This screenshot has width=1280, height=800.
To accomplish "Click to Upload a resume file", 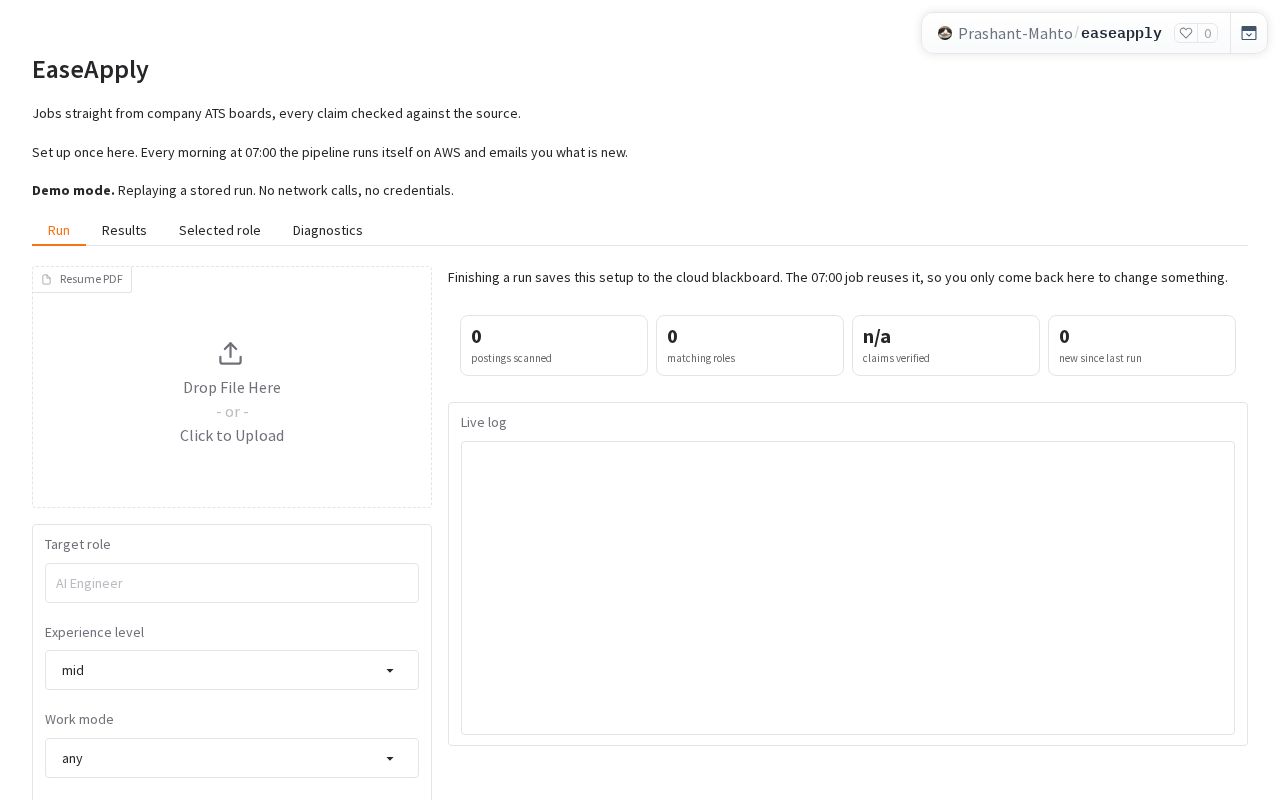I will click(x=232, y=435).
